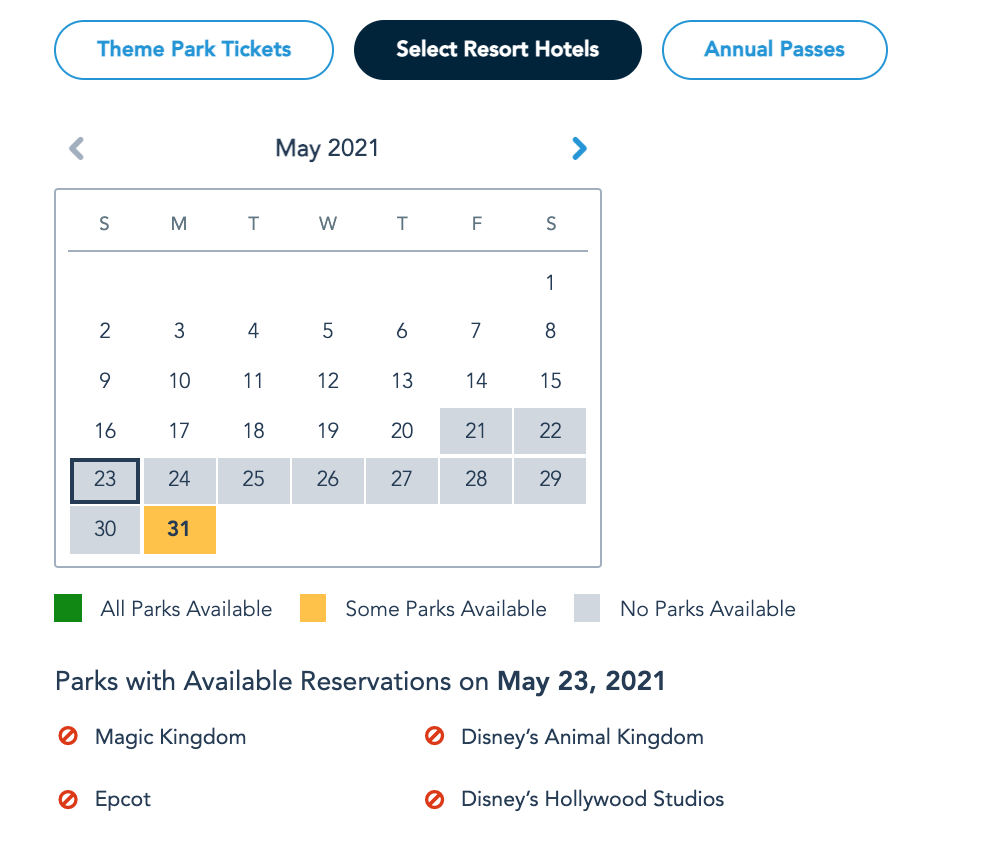Choose May 1 on the calendar
Screen dimensions: 982x850
(550, 283)
